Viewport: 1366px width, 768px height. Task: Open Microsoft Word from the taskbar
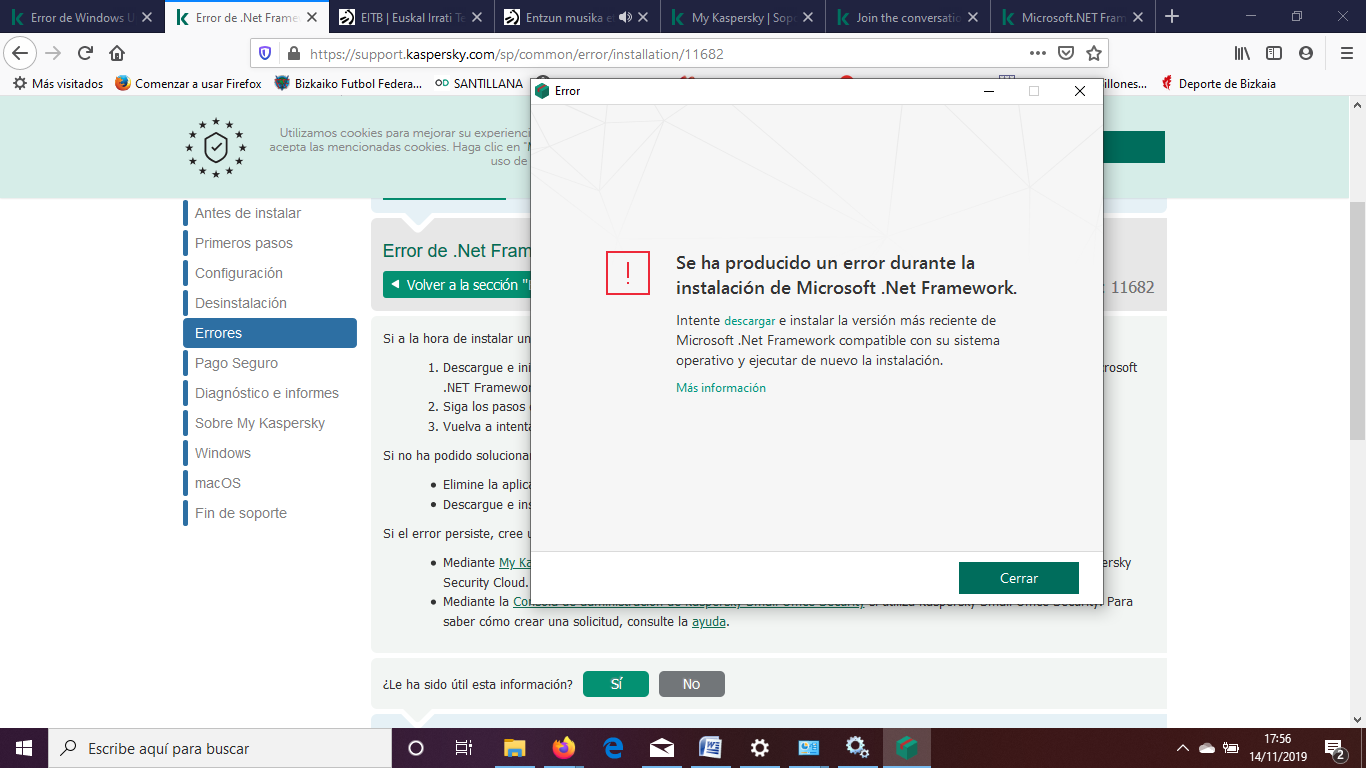point(710,748)
